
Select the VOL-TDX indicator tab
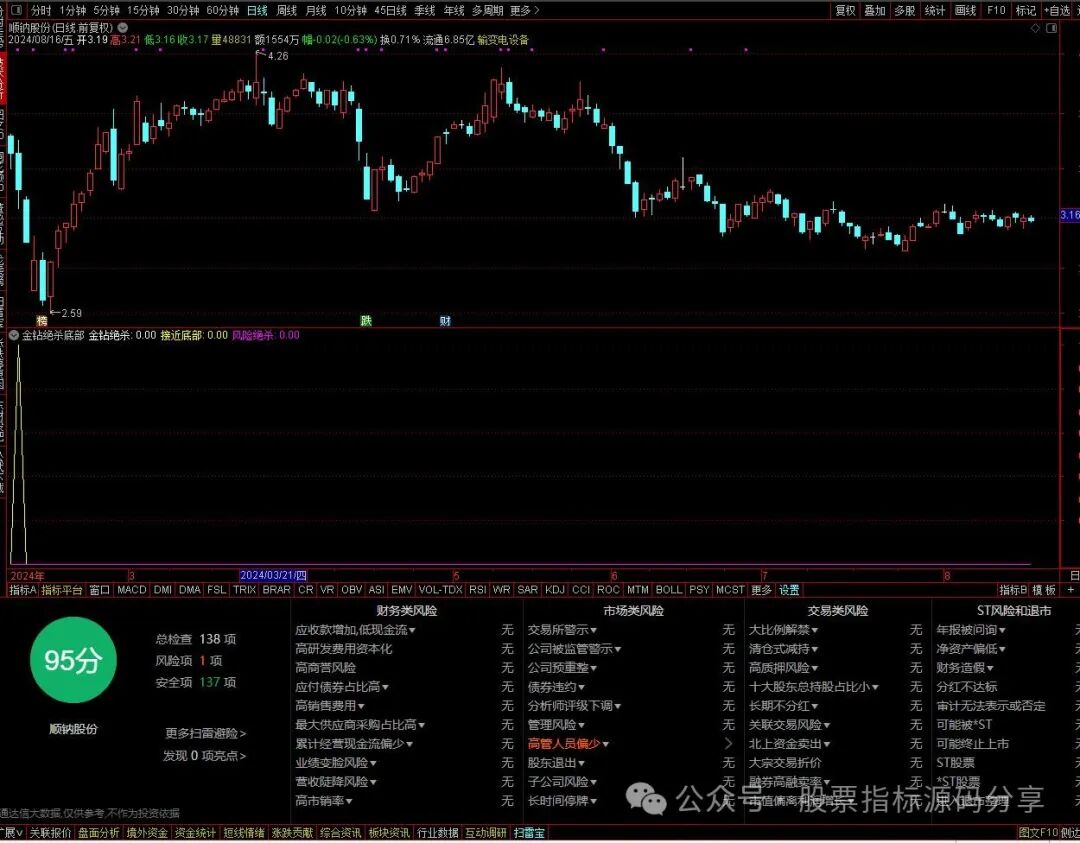pyautogui.click(x=441, y=590)
